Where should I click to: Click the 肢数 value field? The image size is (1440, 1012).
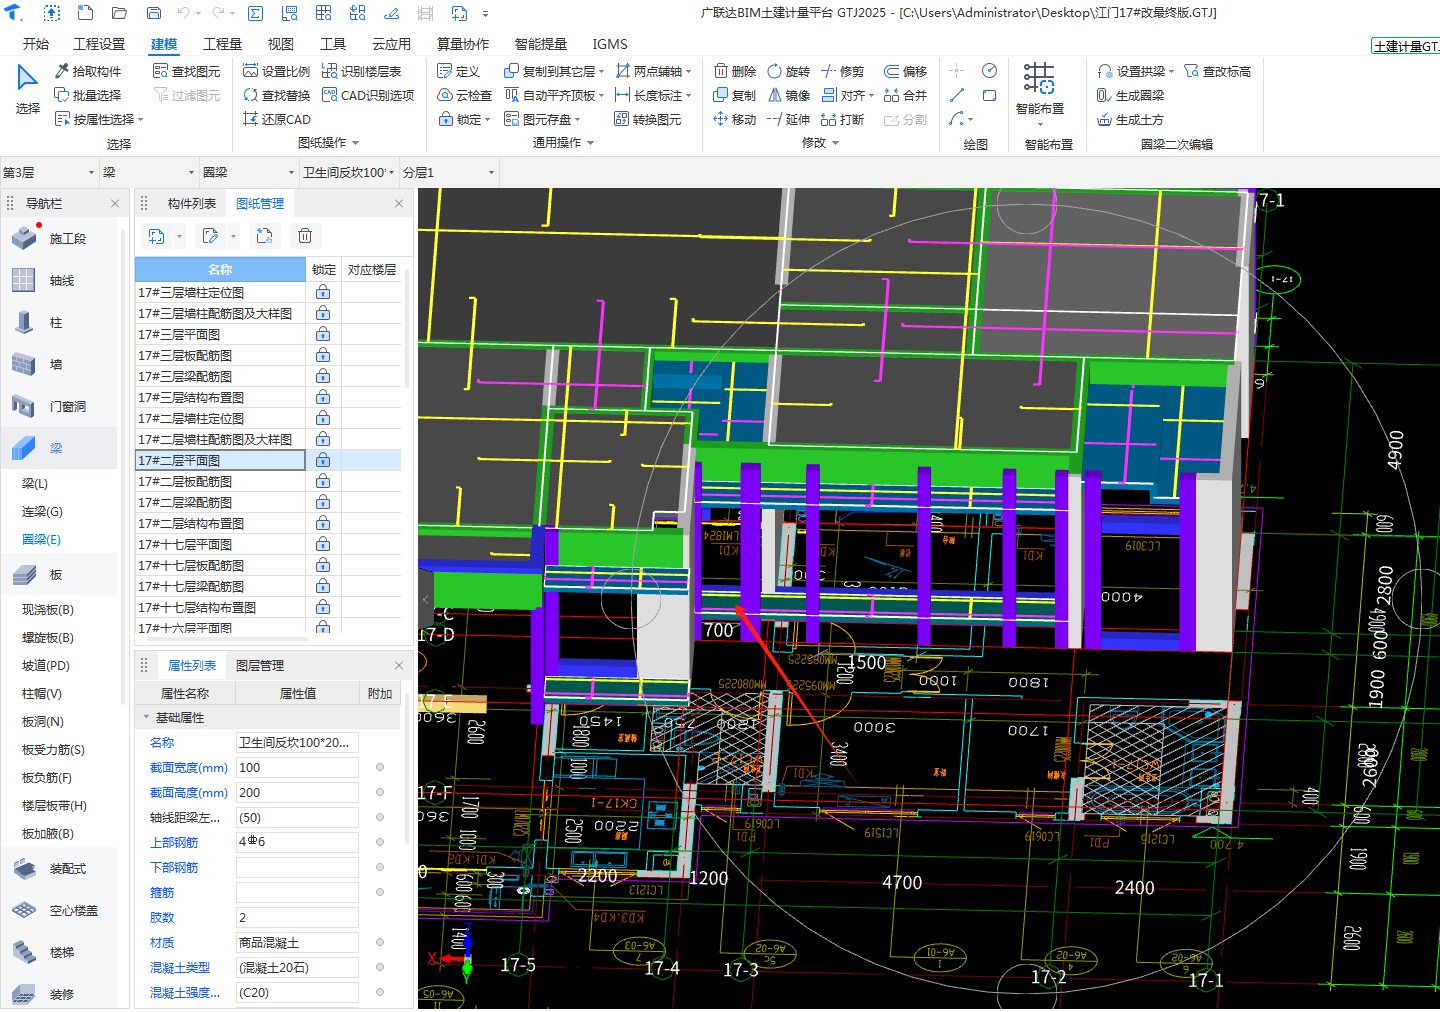297,917
